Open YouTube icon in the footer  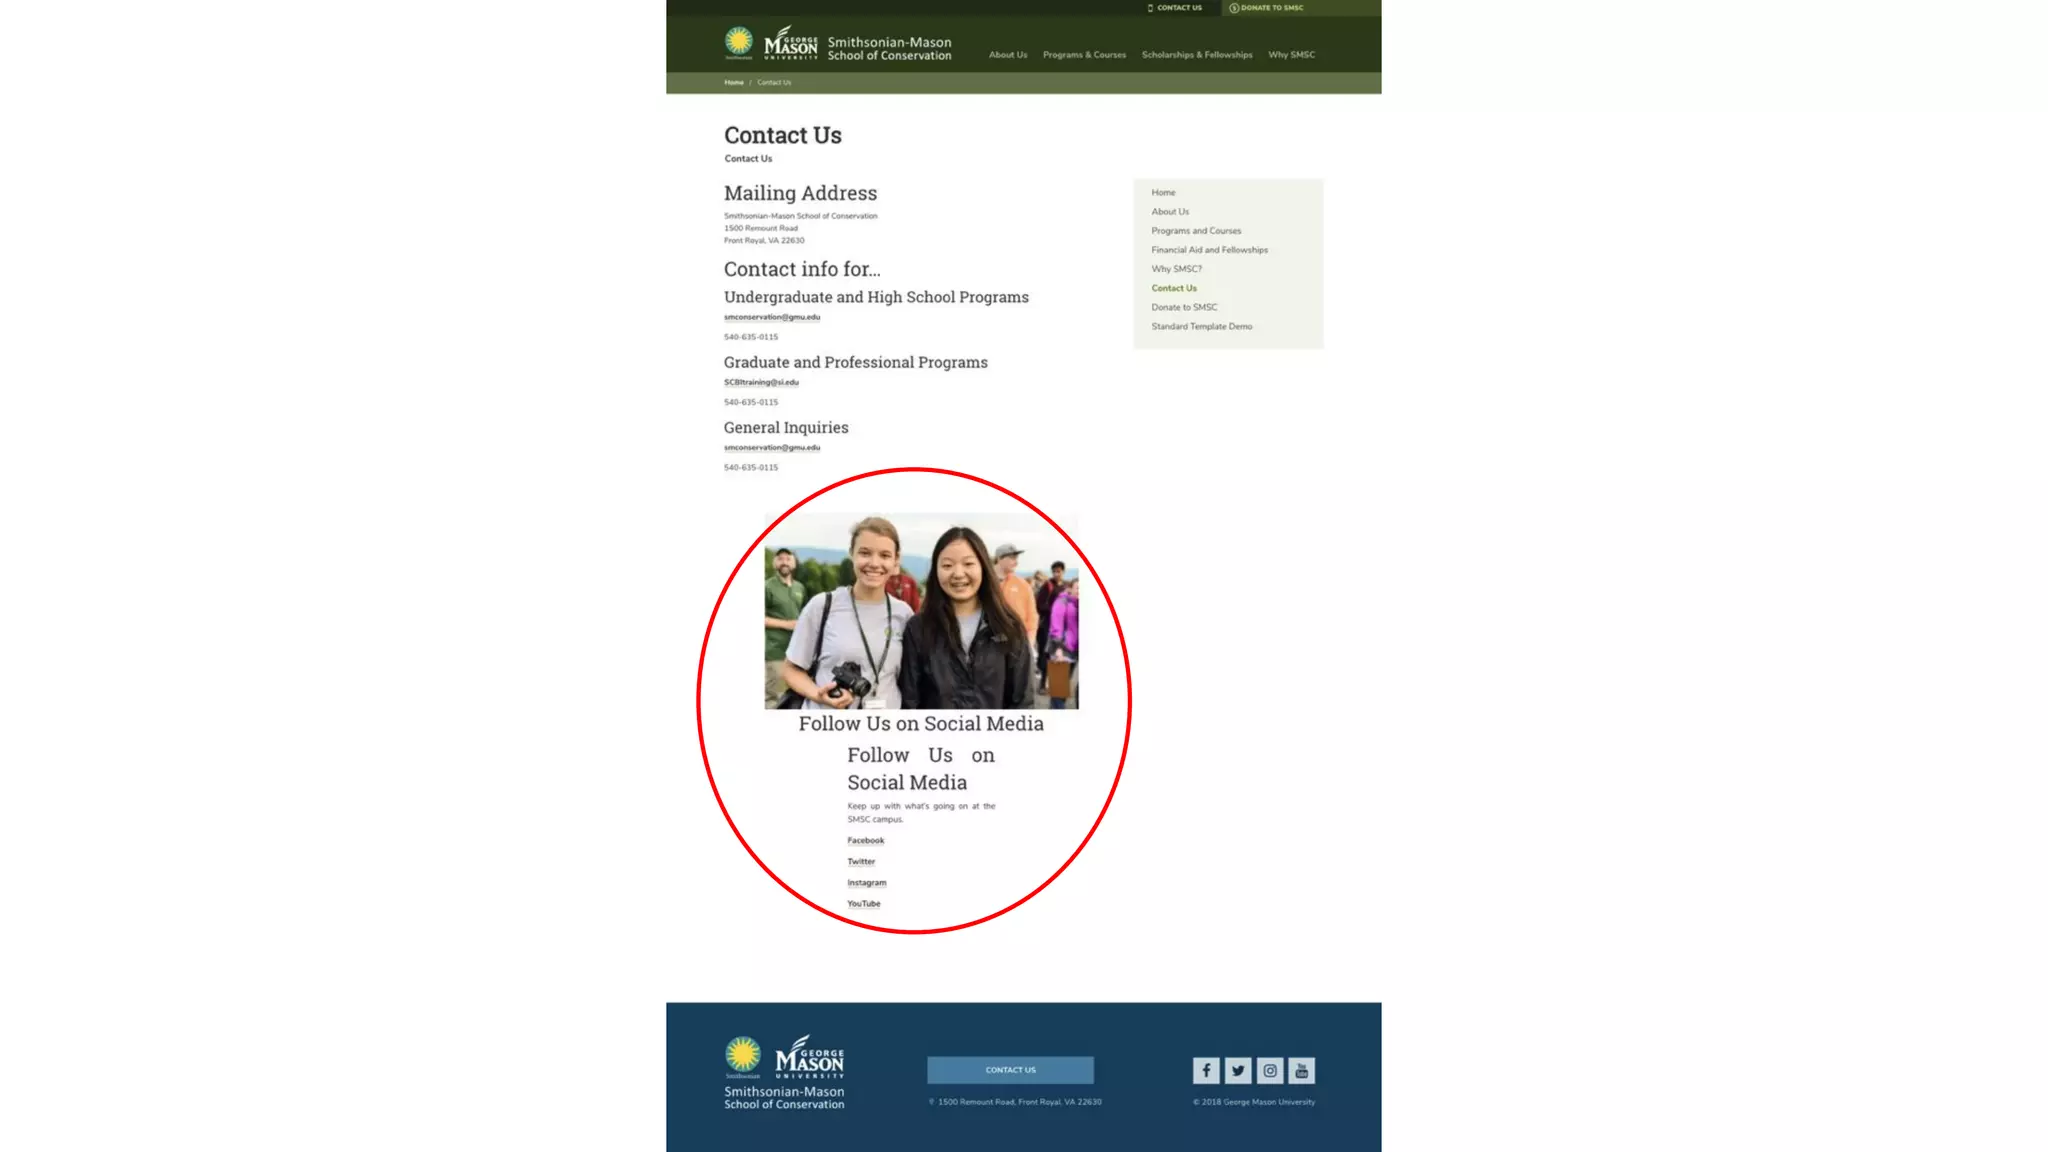coord(1302,1070)
